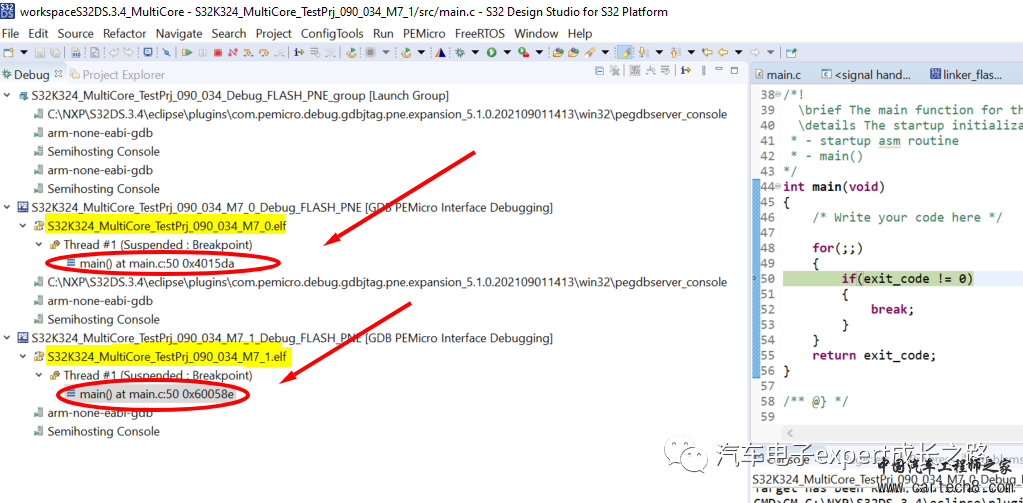Select first Semihosting Console under Launch Group
The image size is (1023, 503).
[x=103, y=151]
